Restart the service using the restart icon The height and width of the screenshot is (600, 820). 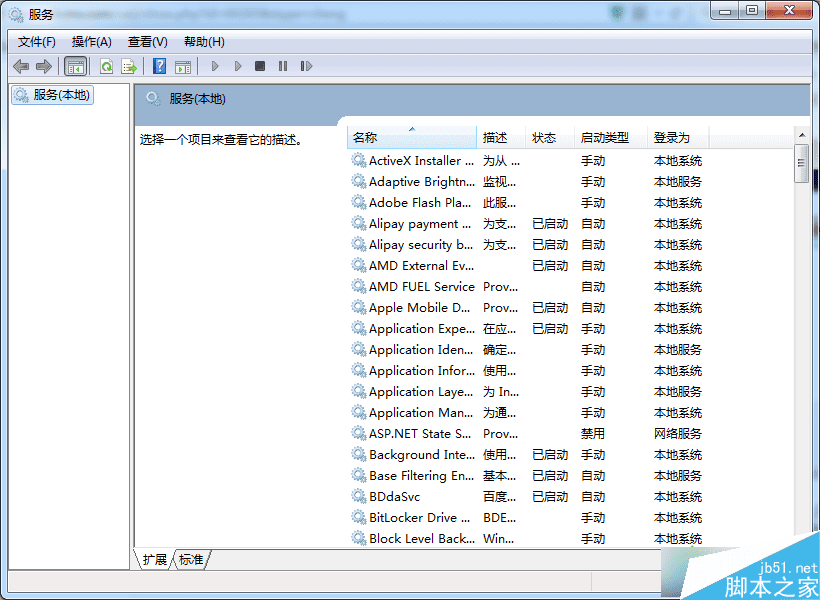click(x=306, y=66)
